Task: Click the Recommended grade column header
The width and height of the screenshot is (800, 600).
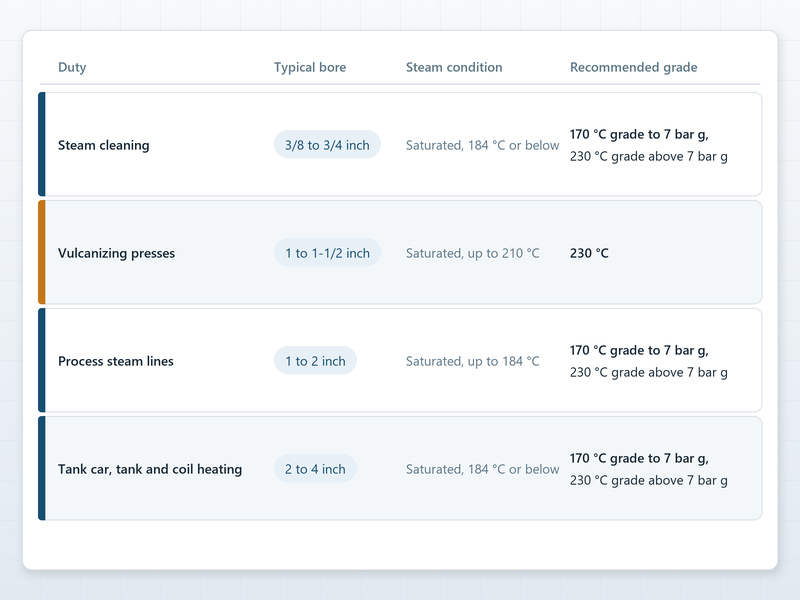Action: [x=633, y=67]
